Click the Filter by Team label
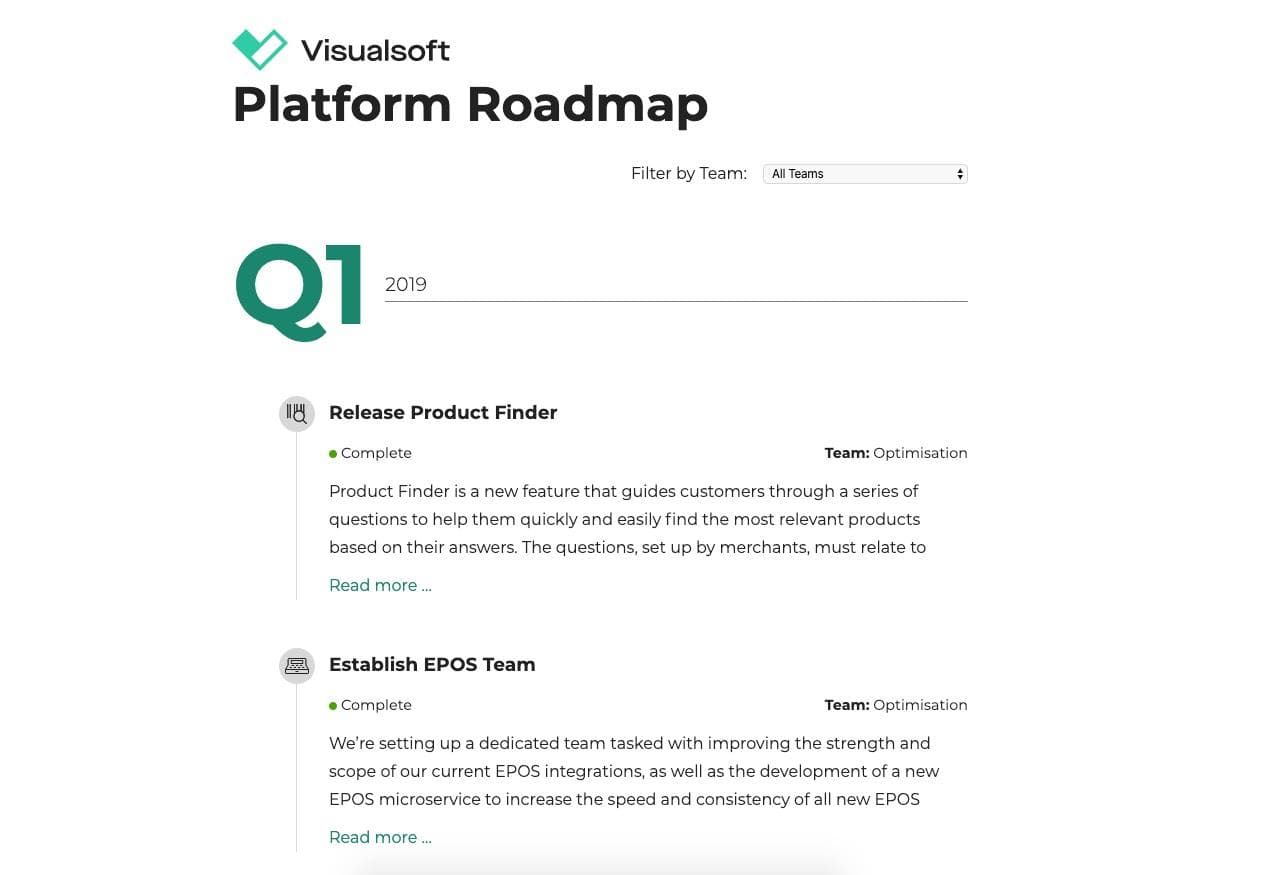Screen dimensions: 1277x875 click(689, 173)
